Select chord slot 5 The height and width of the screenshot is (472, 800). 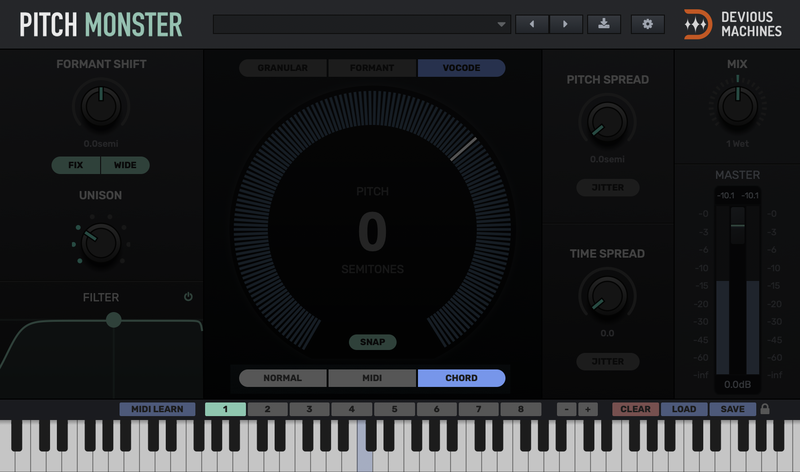[x=395, y=409]
